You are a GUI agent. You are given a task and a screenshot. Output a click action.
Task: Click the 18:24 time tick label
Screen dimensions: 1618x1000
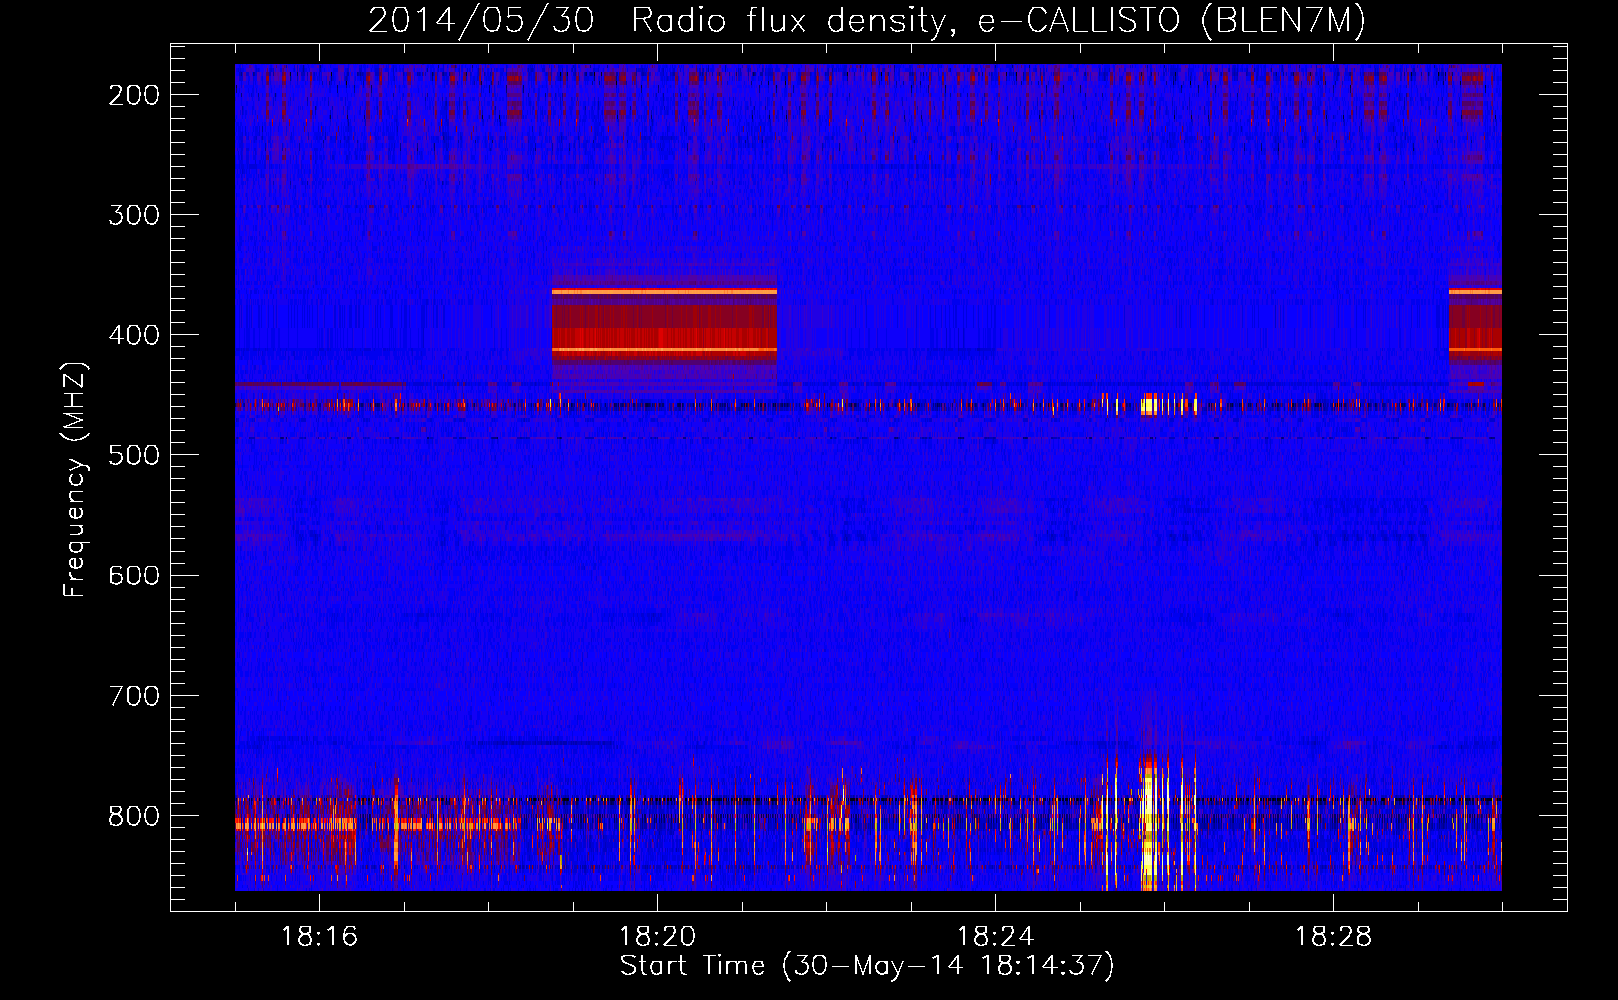995,937
